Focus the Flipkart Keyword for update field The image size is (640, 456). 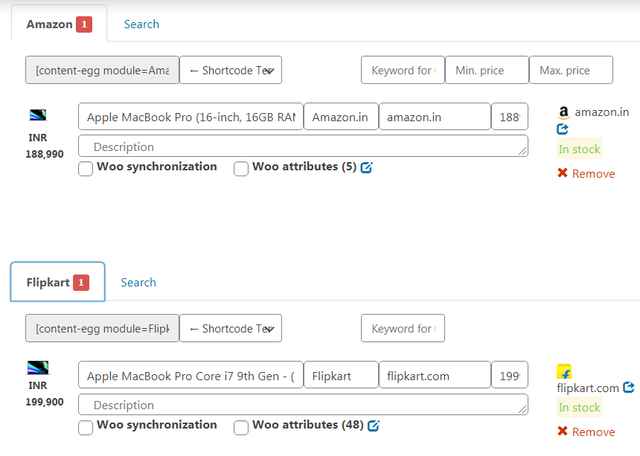(403, 328)
